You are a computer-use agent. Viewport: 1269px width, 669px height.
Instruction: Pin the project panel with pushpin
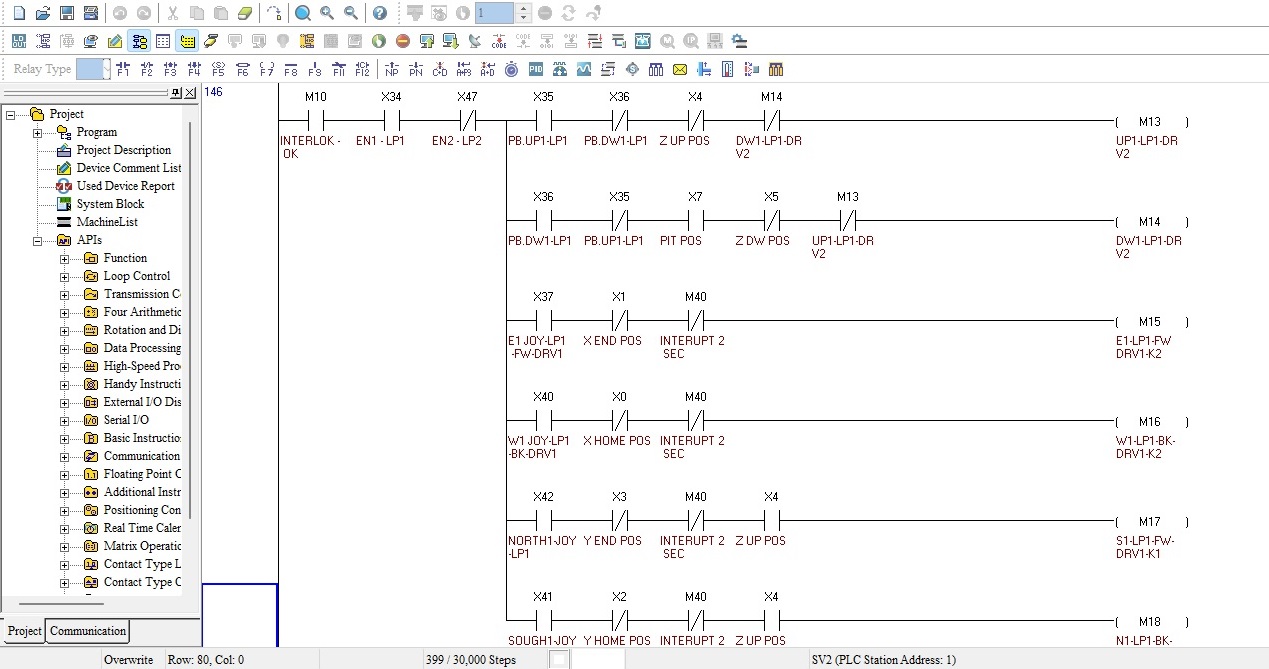(176, 93)
